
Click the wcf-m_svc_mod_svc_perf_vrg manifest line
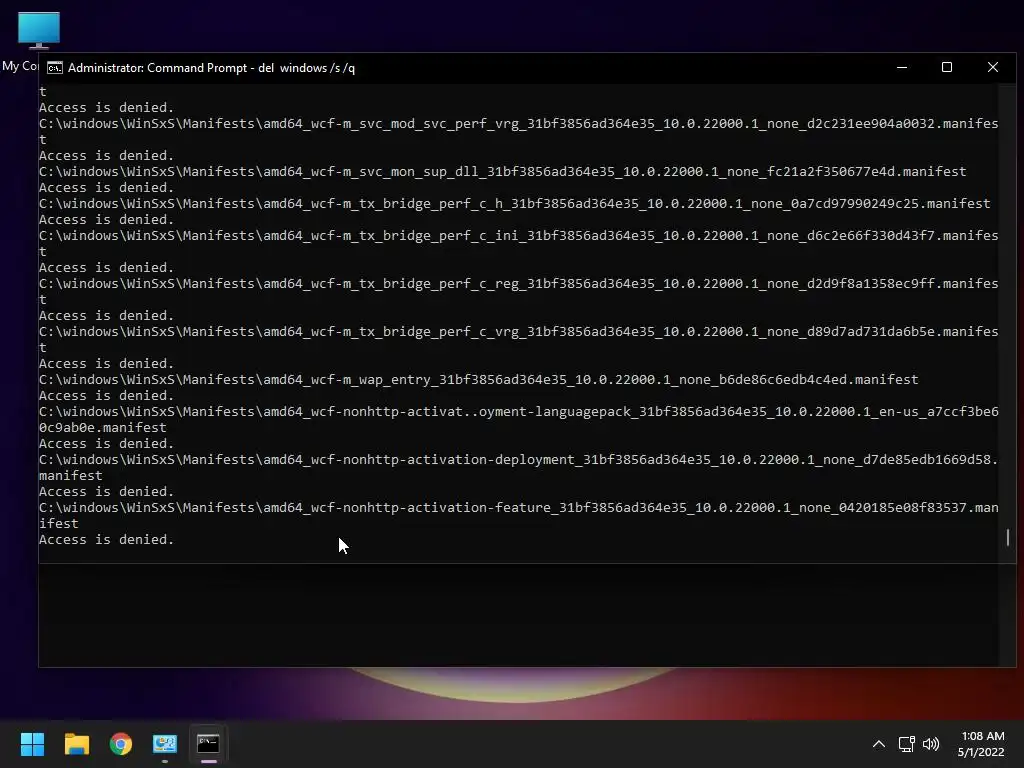tap(519, 123)
